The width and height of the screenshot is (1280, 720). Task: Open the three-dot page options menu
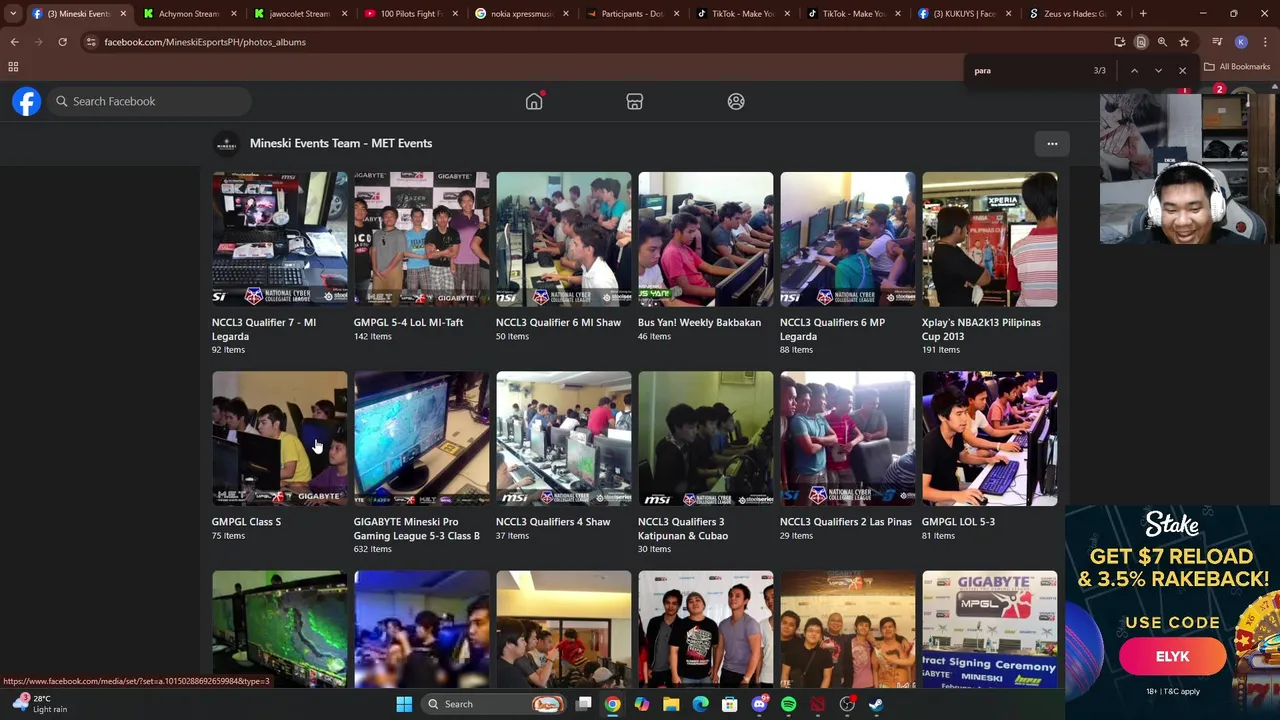point(1052,143)
